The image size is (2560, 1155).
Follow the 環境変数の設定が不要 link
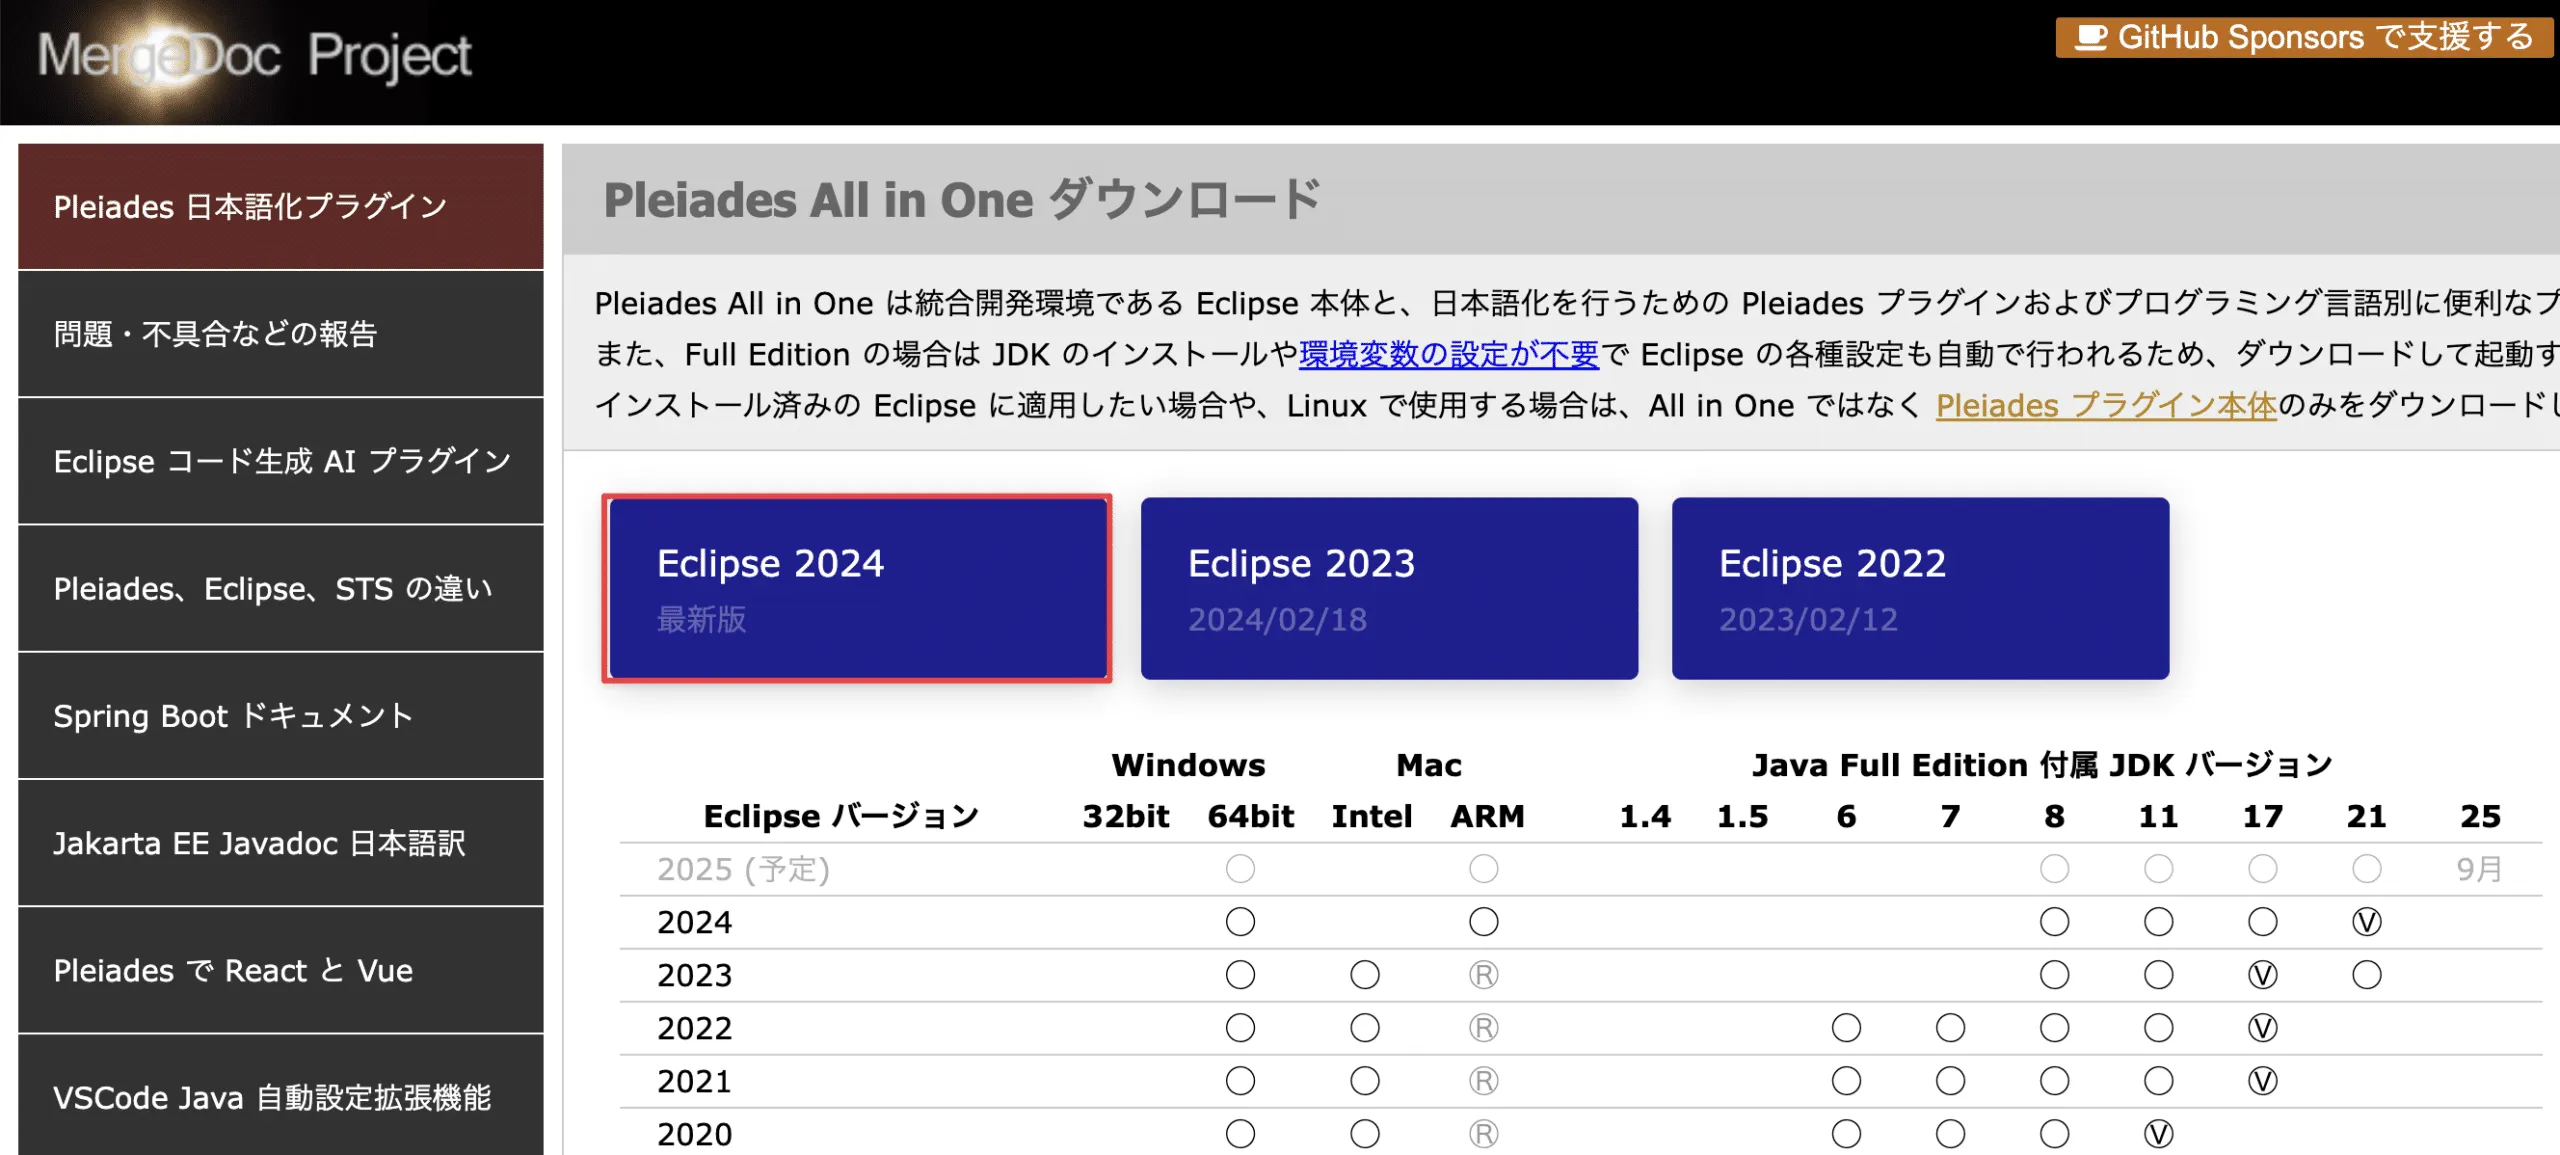(1449, 354)
